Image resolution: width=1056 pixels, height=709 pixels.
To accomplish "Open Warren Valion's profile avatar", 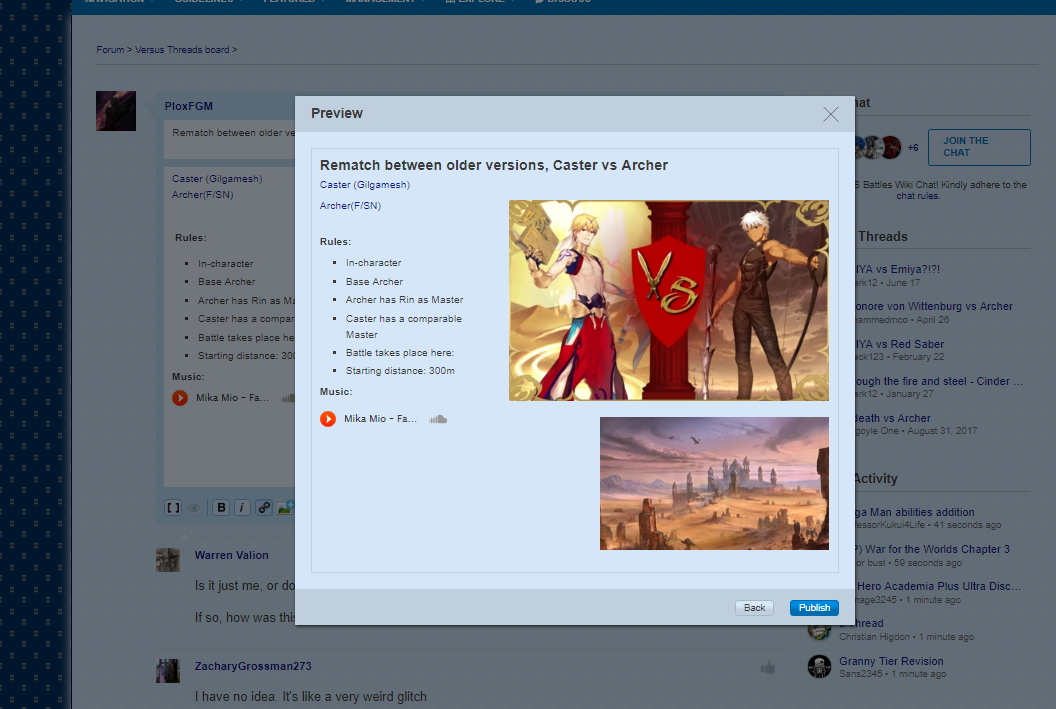I will [168, 560].
